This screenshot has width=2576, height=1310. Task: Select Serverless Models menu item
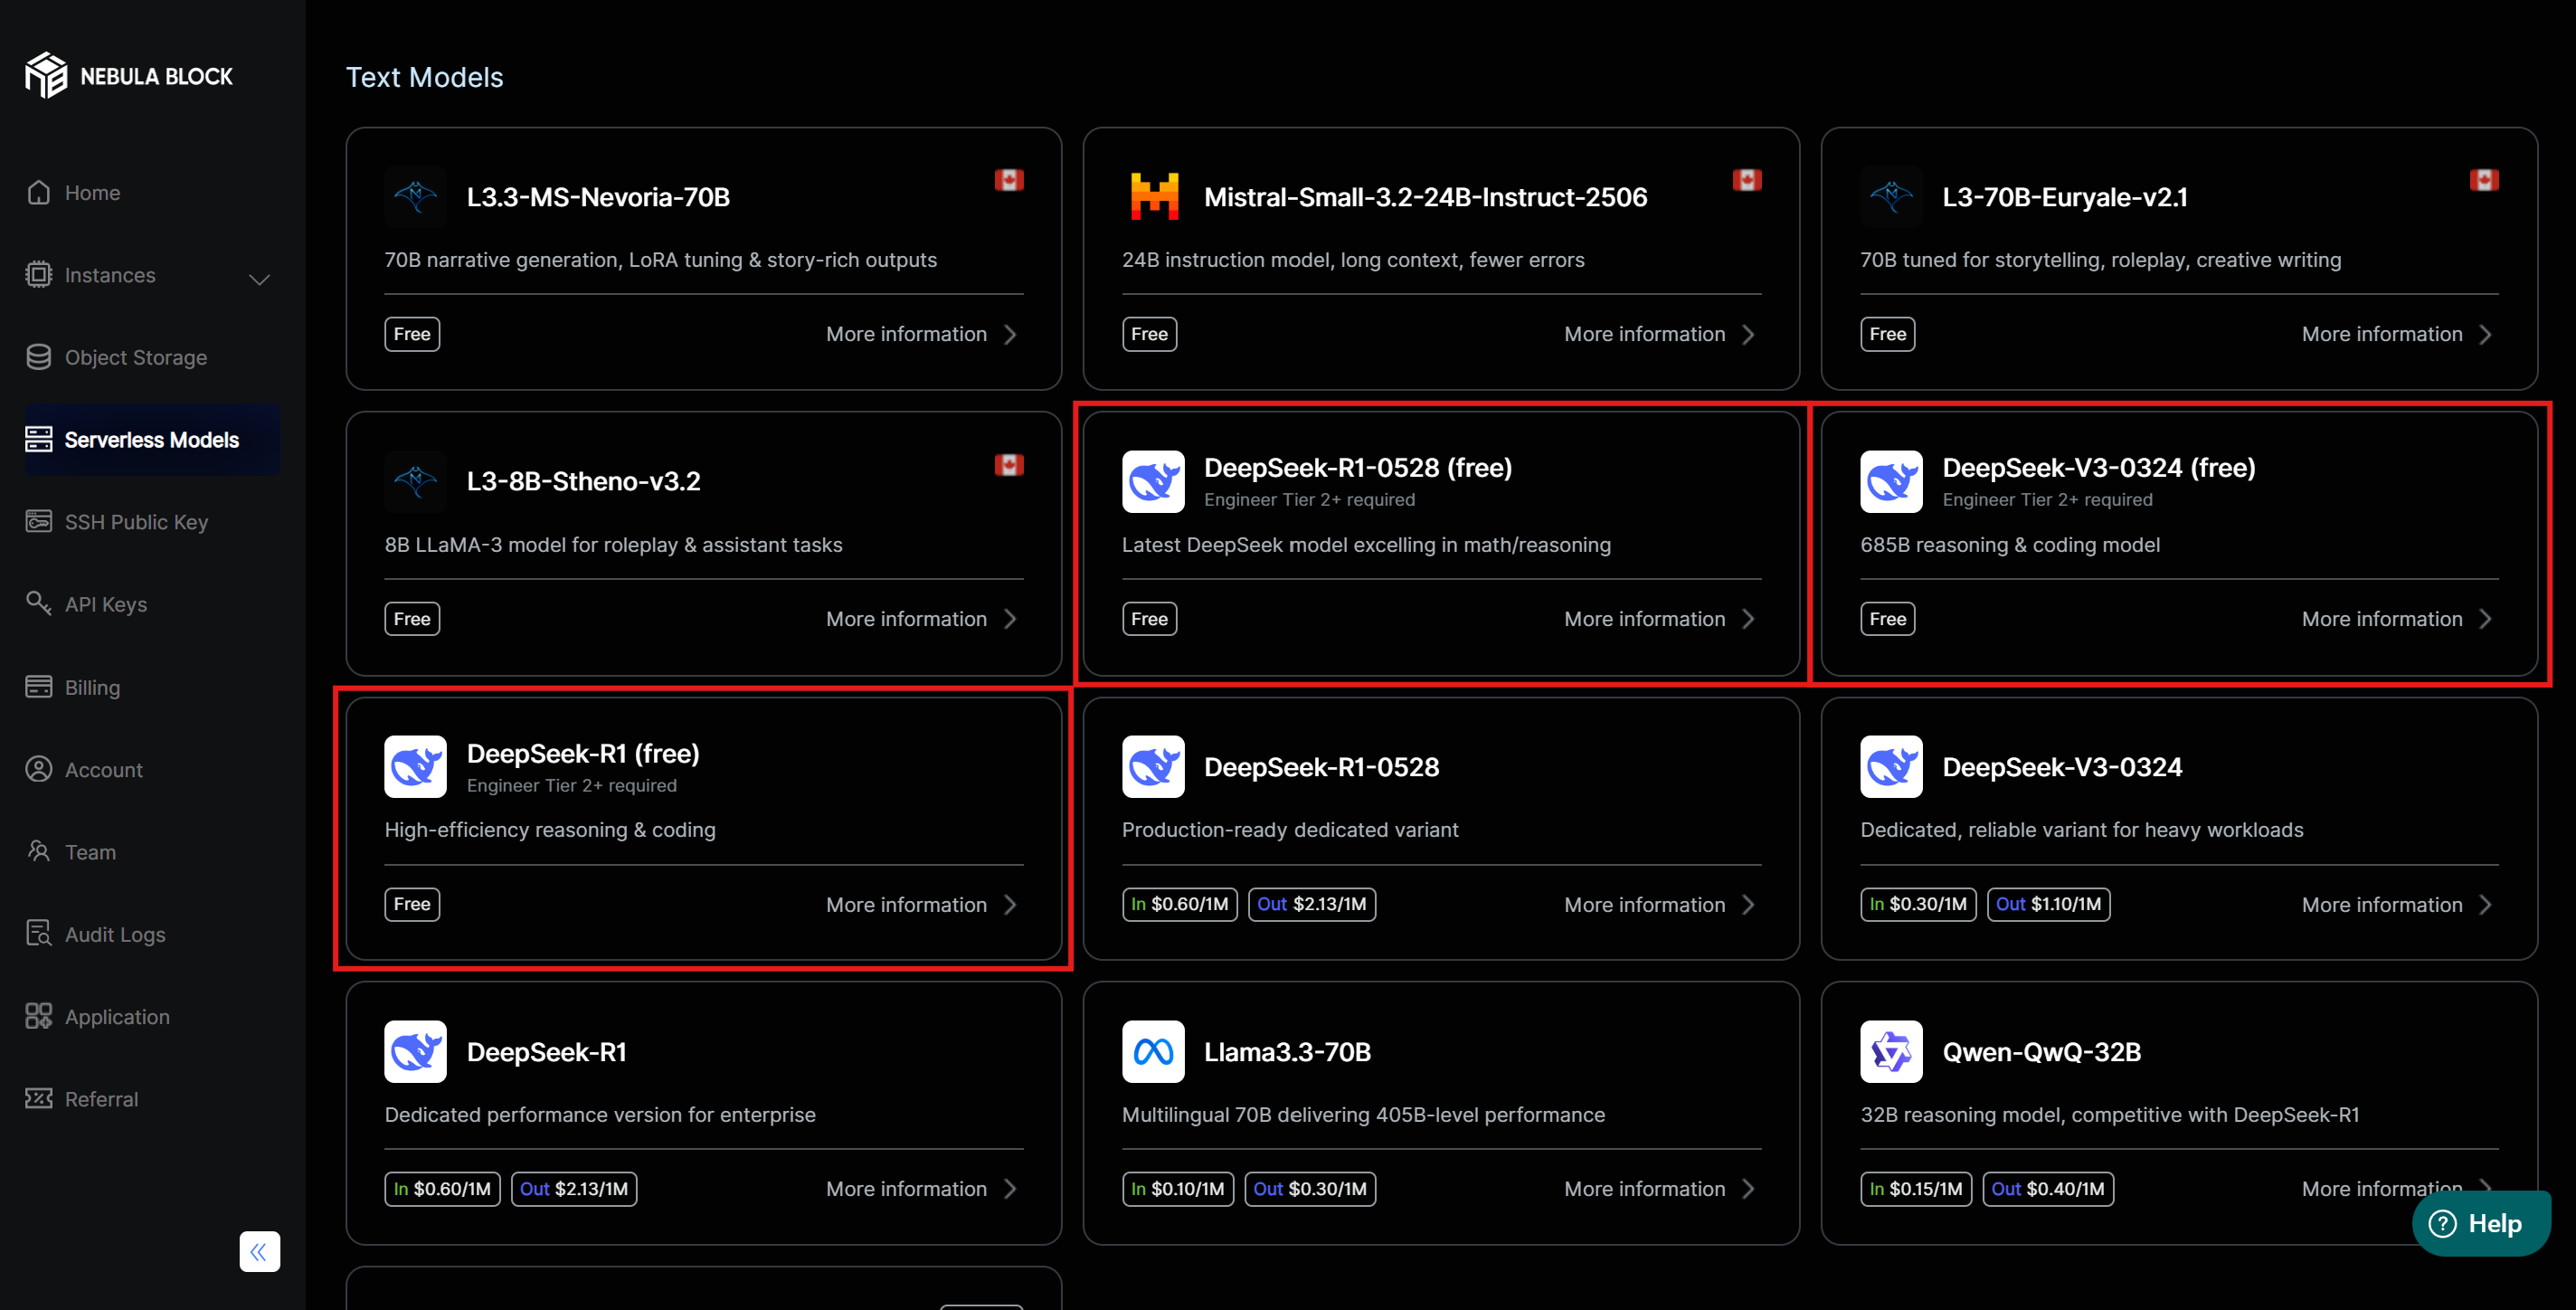152,439
